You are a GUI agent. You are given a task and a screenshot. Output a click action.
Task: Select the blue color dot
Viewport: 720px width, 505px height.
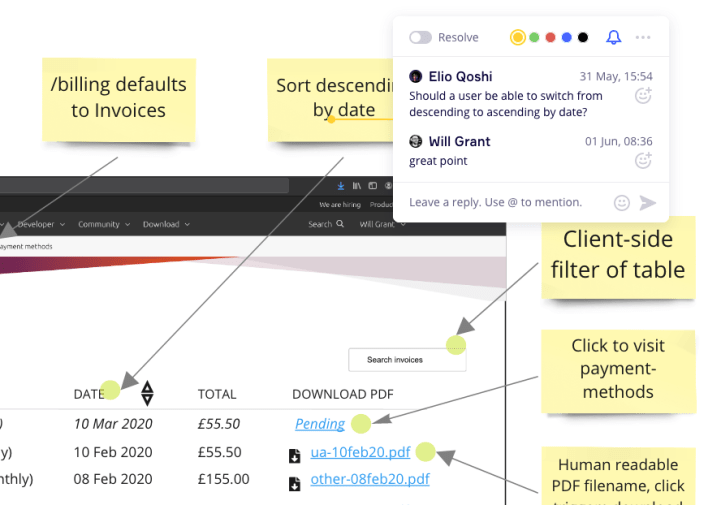567,37
